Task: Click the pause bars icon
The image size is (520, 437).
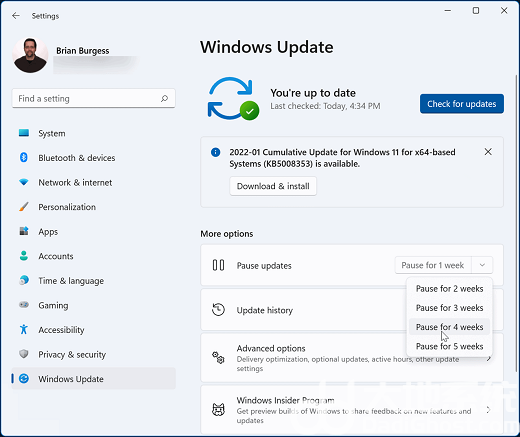Action: pos(218,265)
